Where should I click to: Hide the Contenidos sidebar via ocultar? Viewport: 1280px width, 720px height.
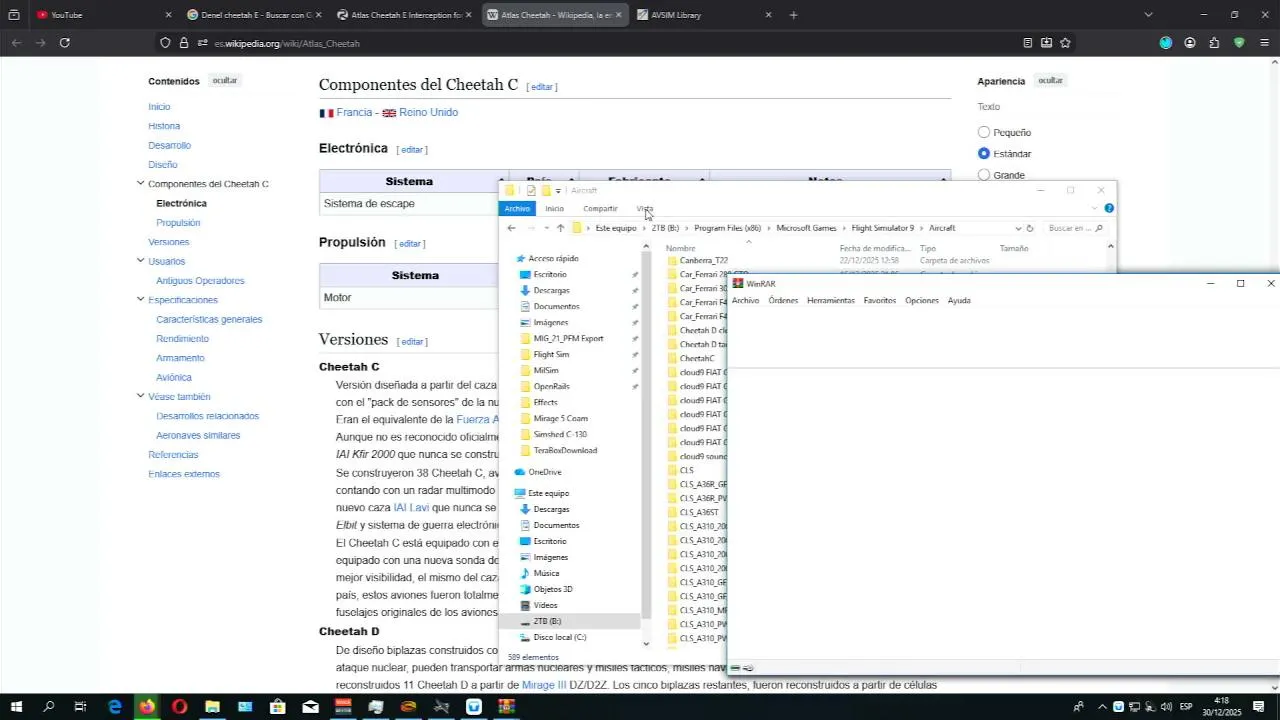click(x=225, y=80)
